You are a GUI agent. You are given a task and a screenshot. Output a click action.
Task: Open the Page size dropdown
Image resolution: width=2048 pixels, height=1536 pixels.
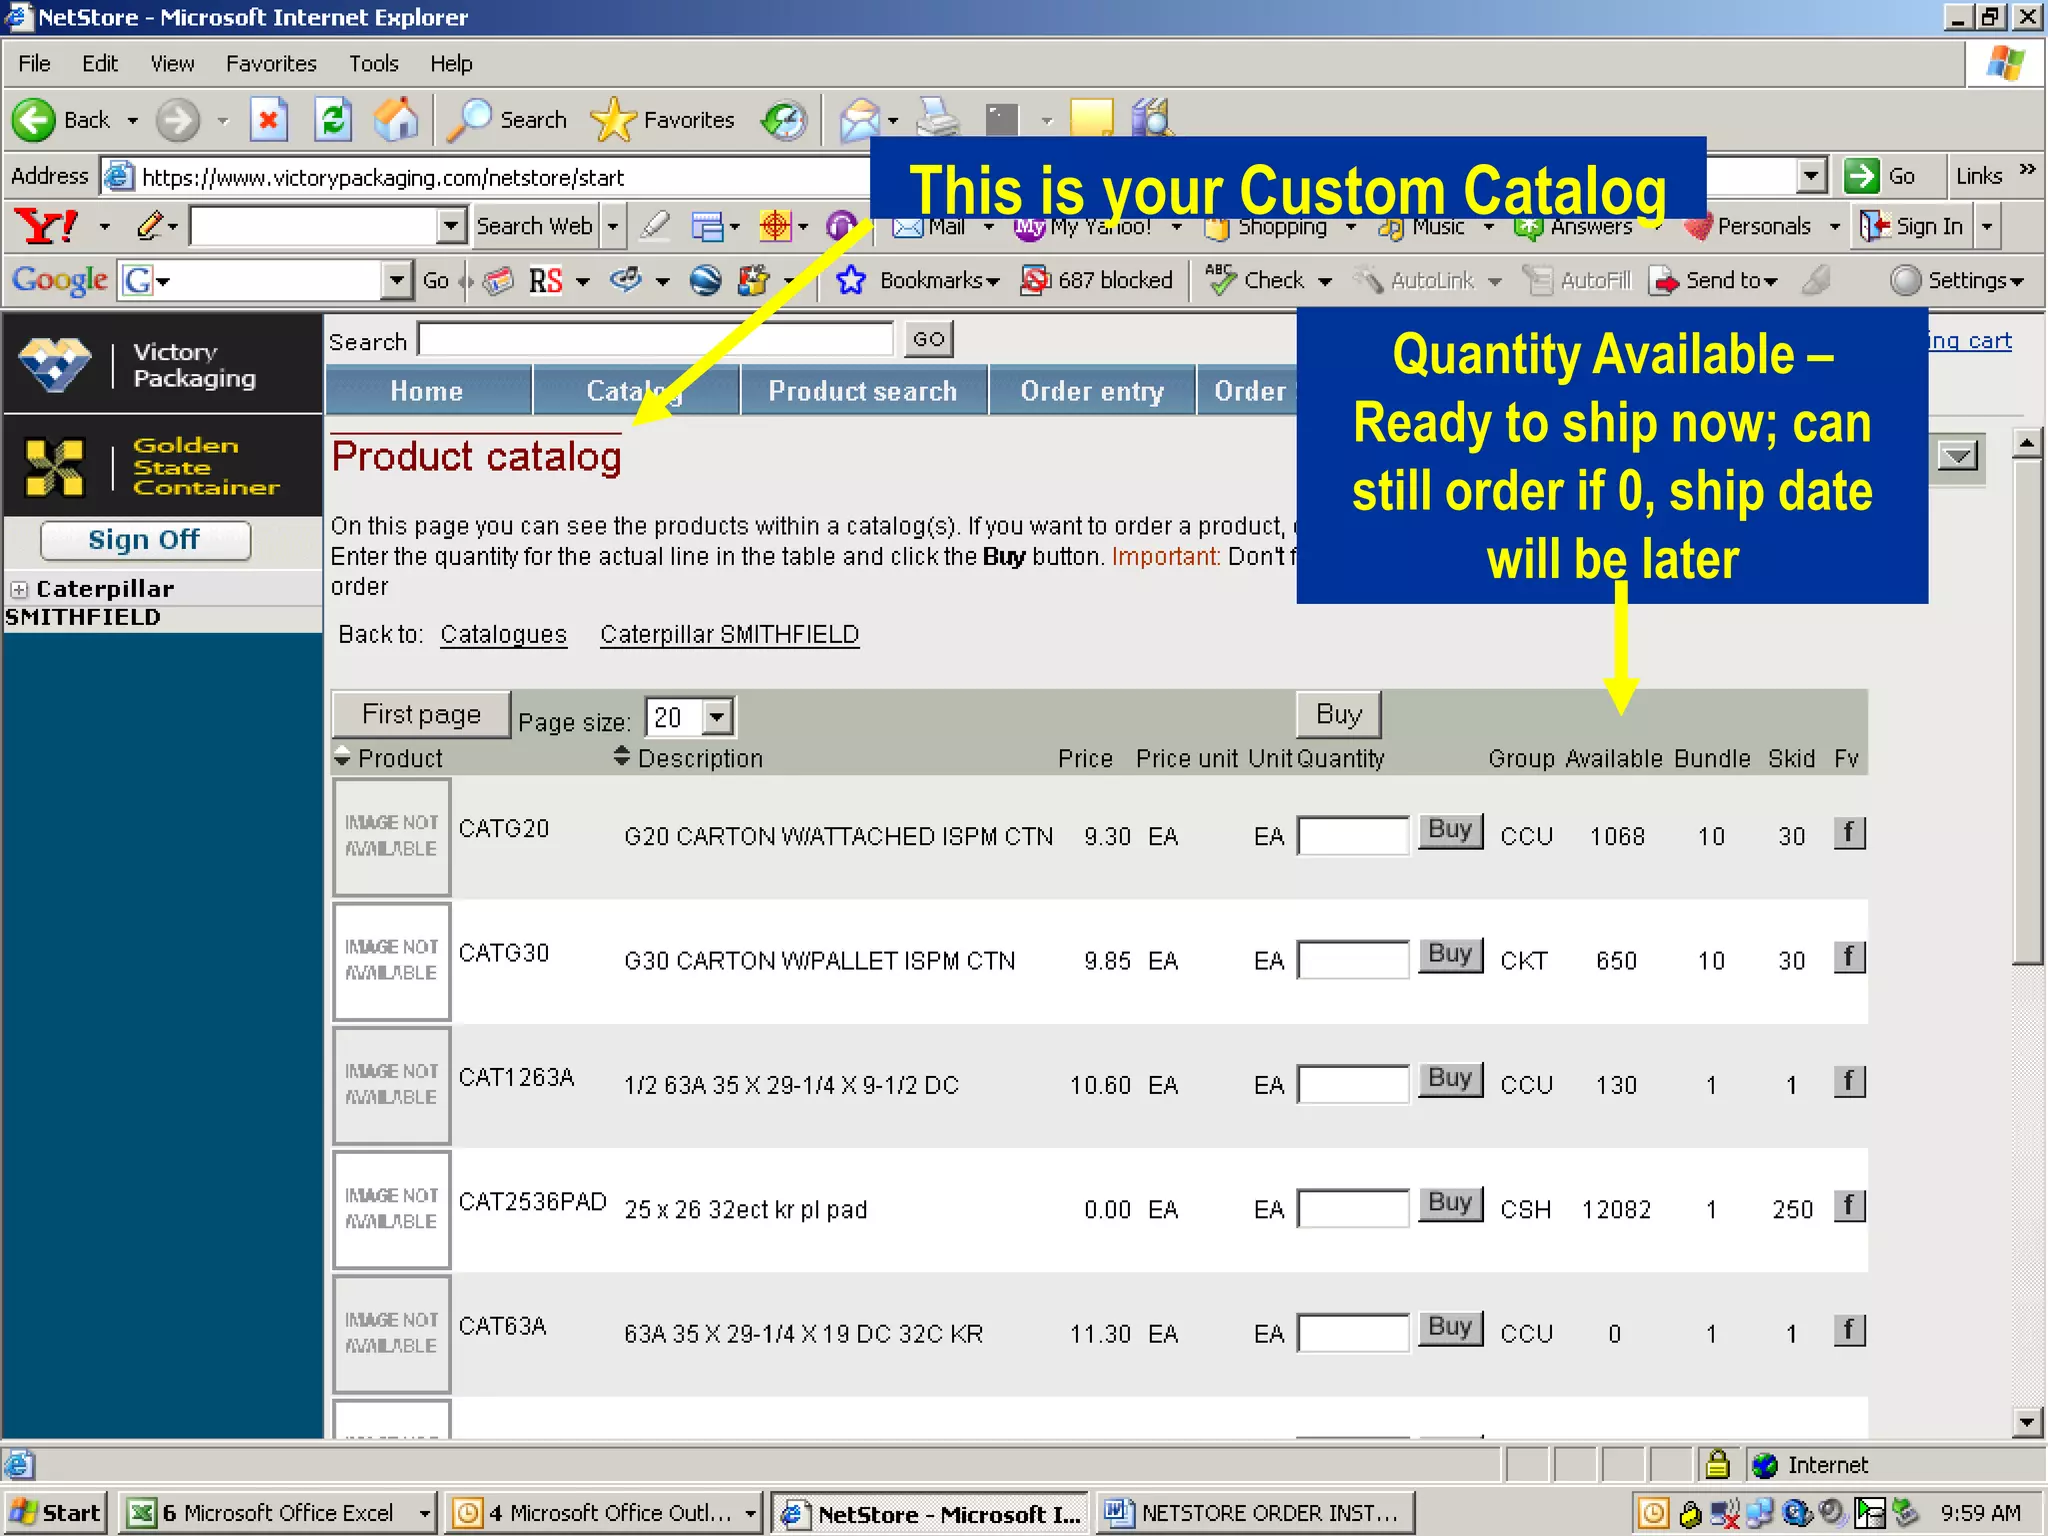coord(717,717)
